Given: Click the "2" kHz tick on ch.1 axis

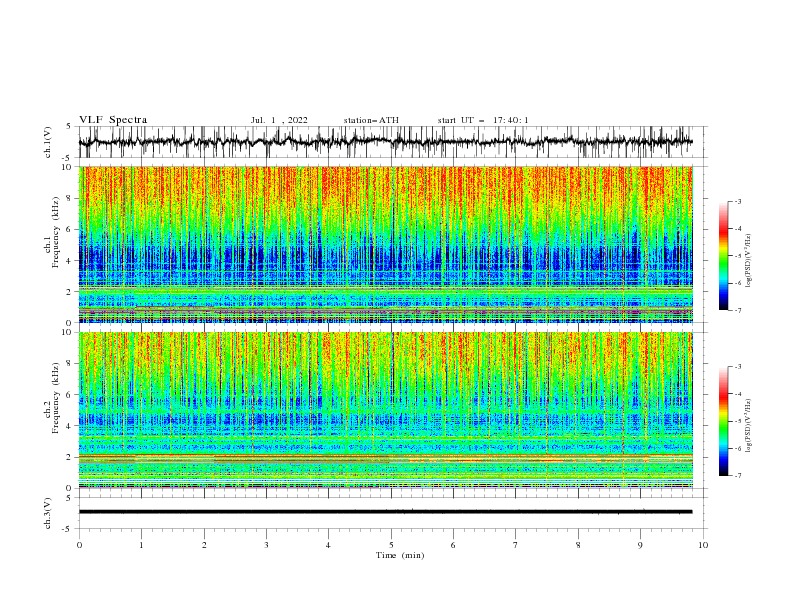Looking at the screenshot, I should click(70, 292).
